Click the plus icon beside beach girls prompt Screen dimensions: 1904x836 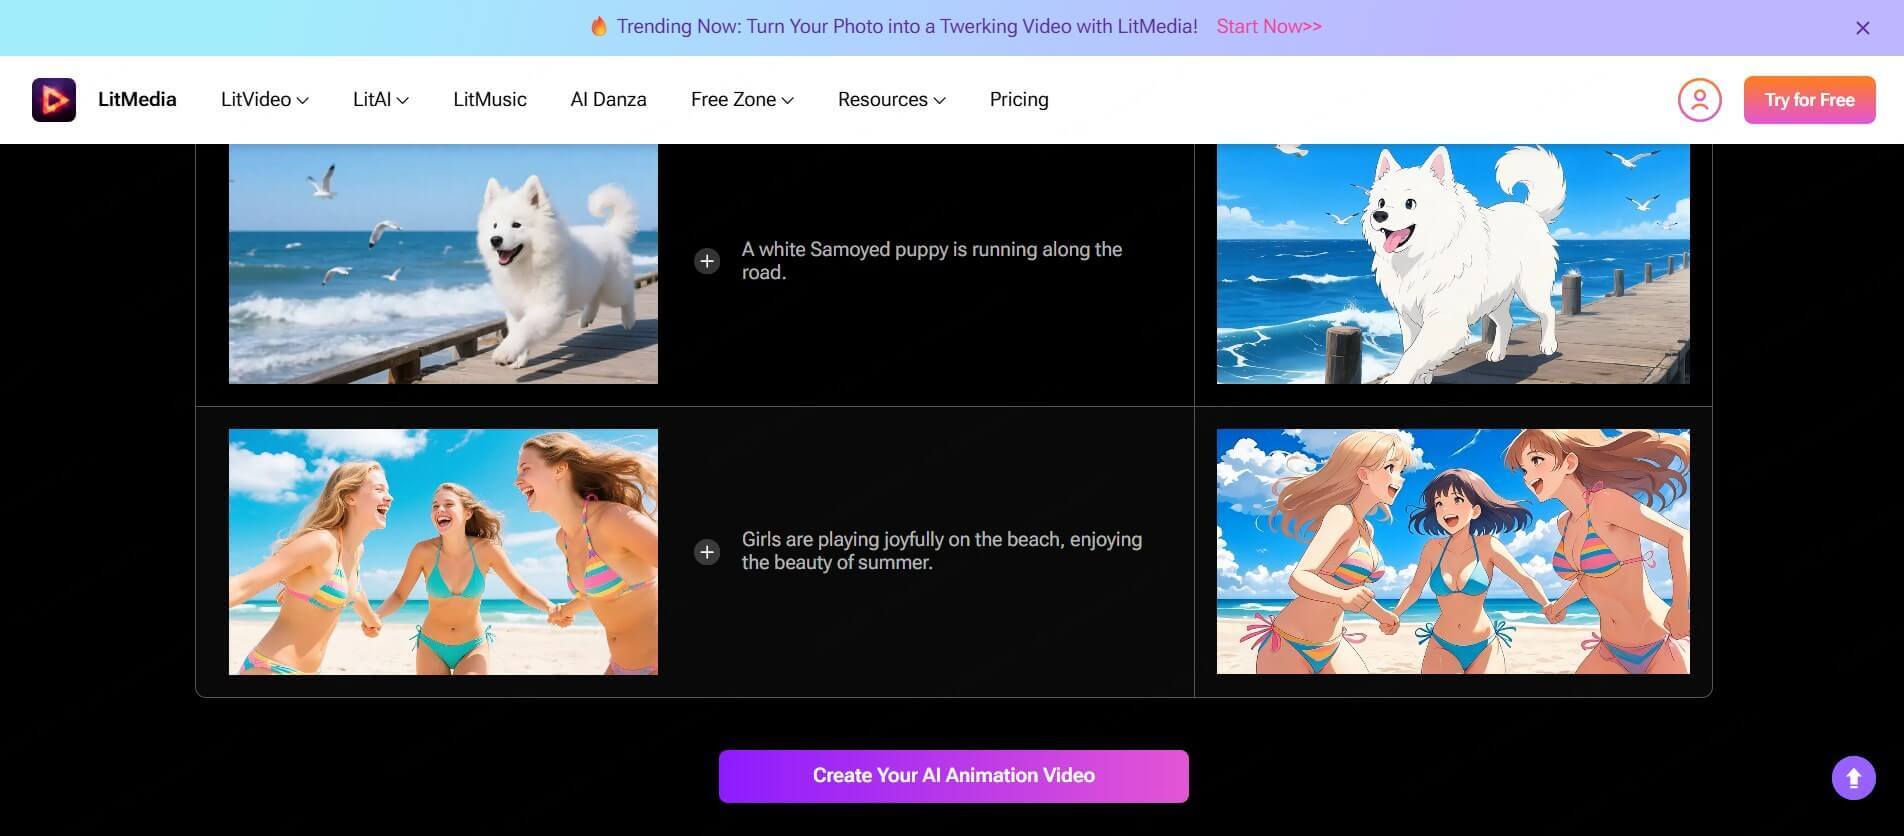coord(707,552)
